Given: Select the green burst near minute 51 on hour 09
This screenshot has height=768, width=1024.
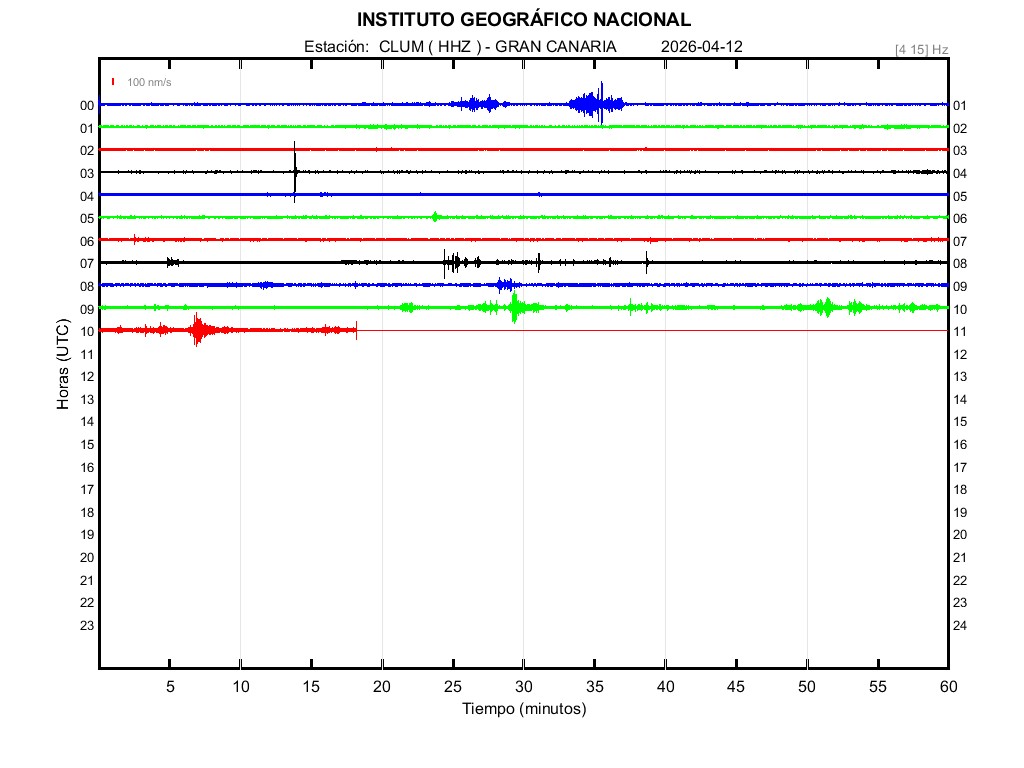Looking at the screenshot, I should (824, 307).
